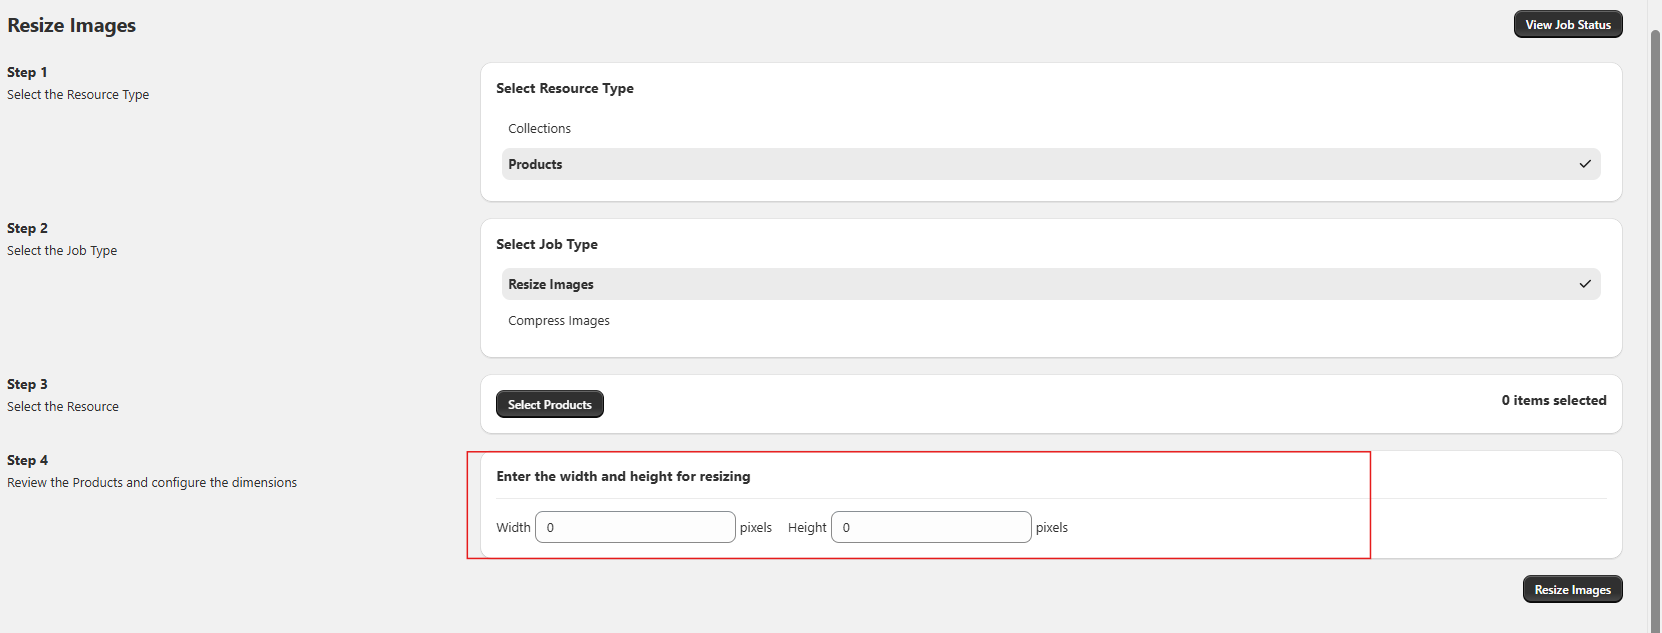Focus the Width input field
This screenshot has height=633, width=1662.
[635, 527]
